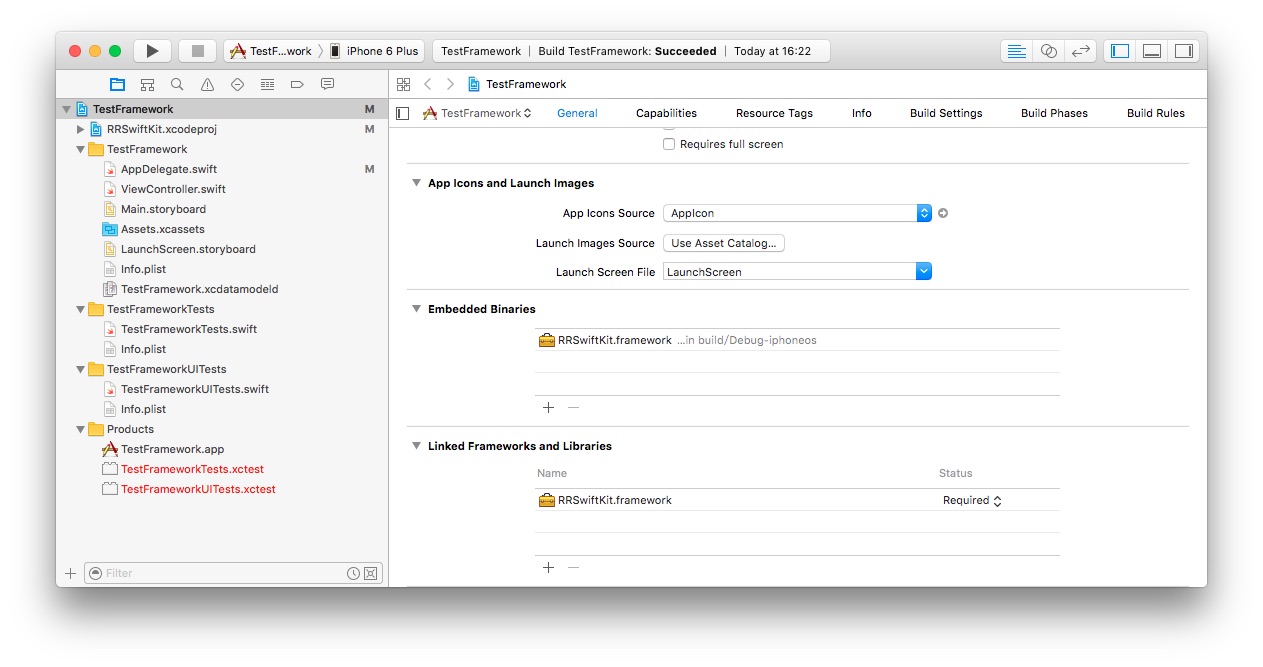
Task: Select ViewController.swift file
Action: tap(173, 189)
